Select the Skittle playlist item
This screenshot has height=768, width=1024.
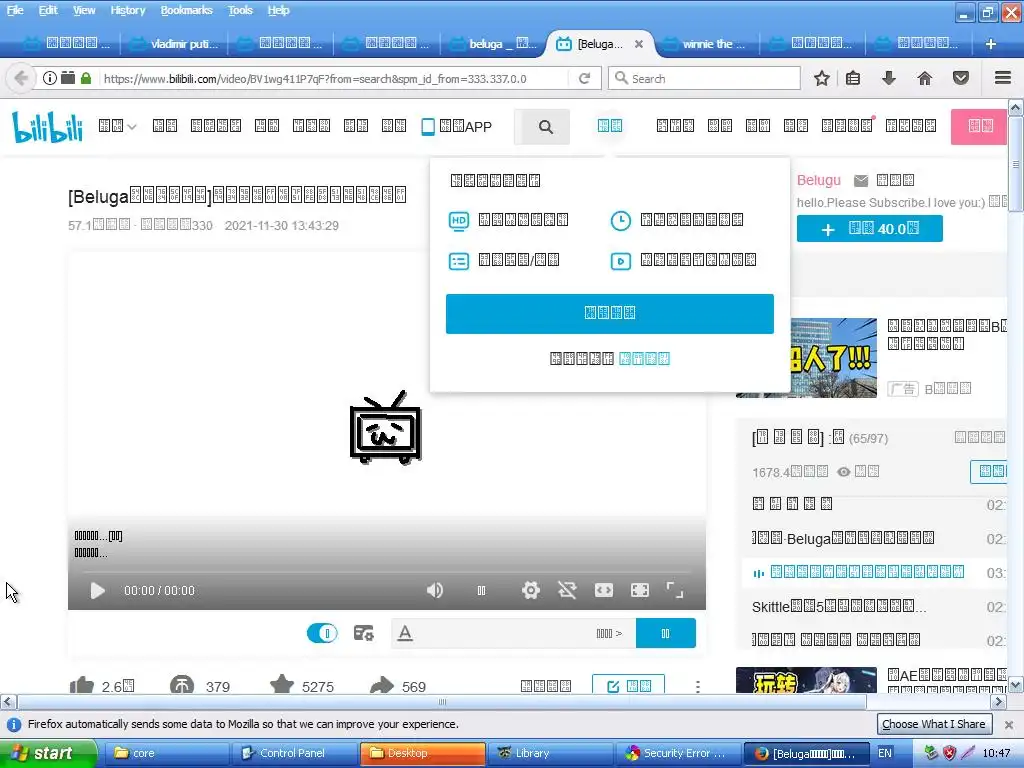(874, 606)
